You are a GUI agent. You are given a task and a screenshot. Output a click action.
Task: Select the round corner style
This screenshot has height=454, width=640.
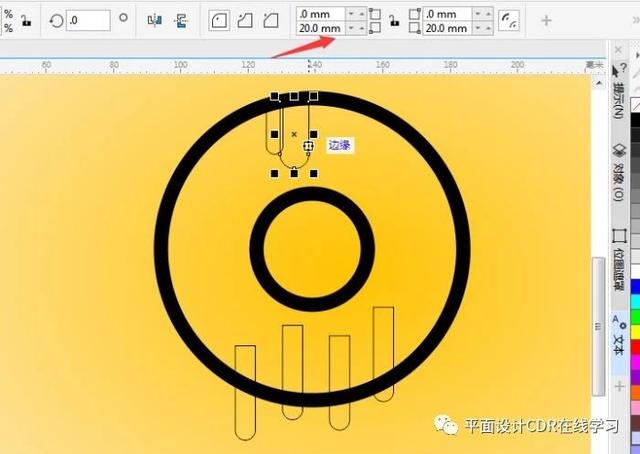click(219, 20)
